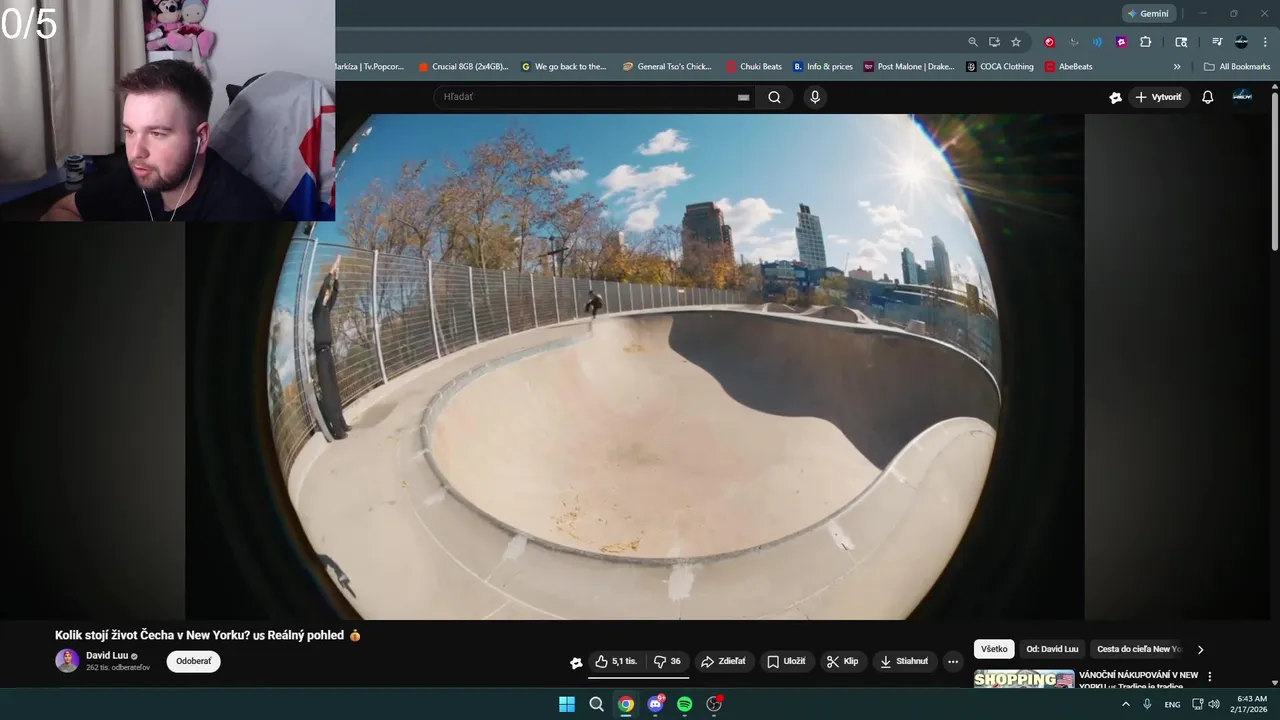Open the Post Malone | Drake... bookmark
This screenshot has width=1280, height=720.
(909, 67)
